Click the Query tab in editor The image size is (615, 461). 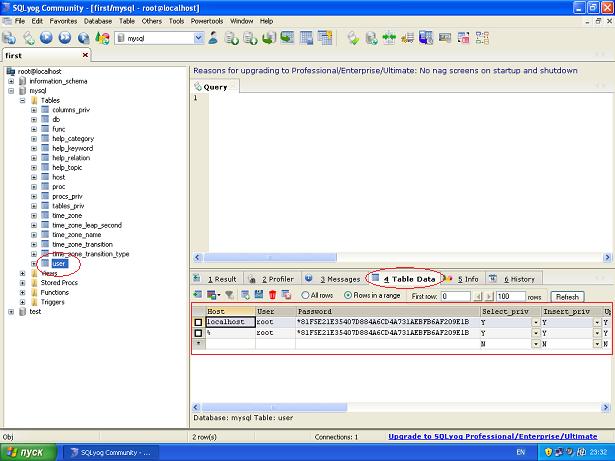(215, 87)
